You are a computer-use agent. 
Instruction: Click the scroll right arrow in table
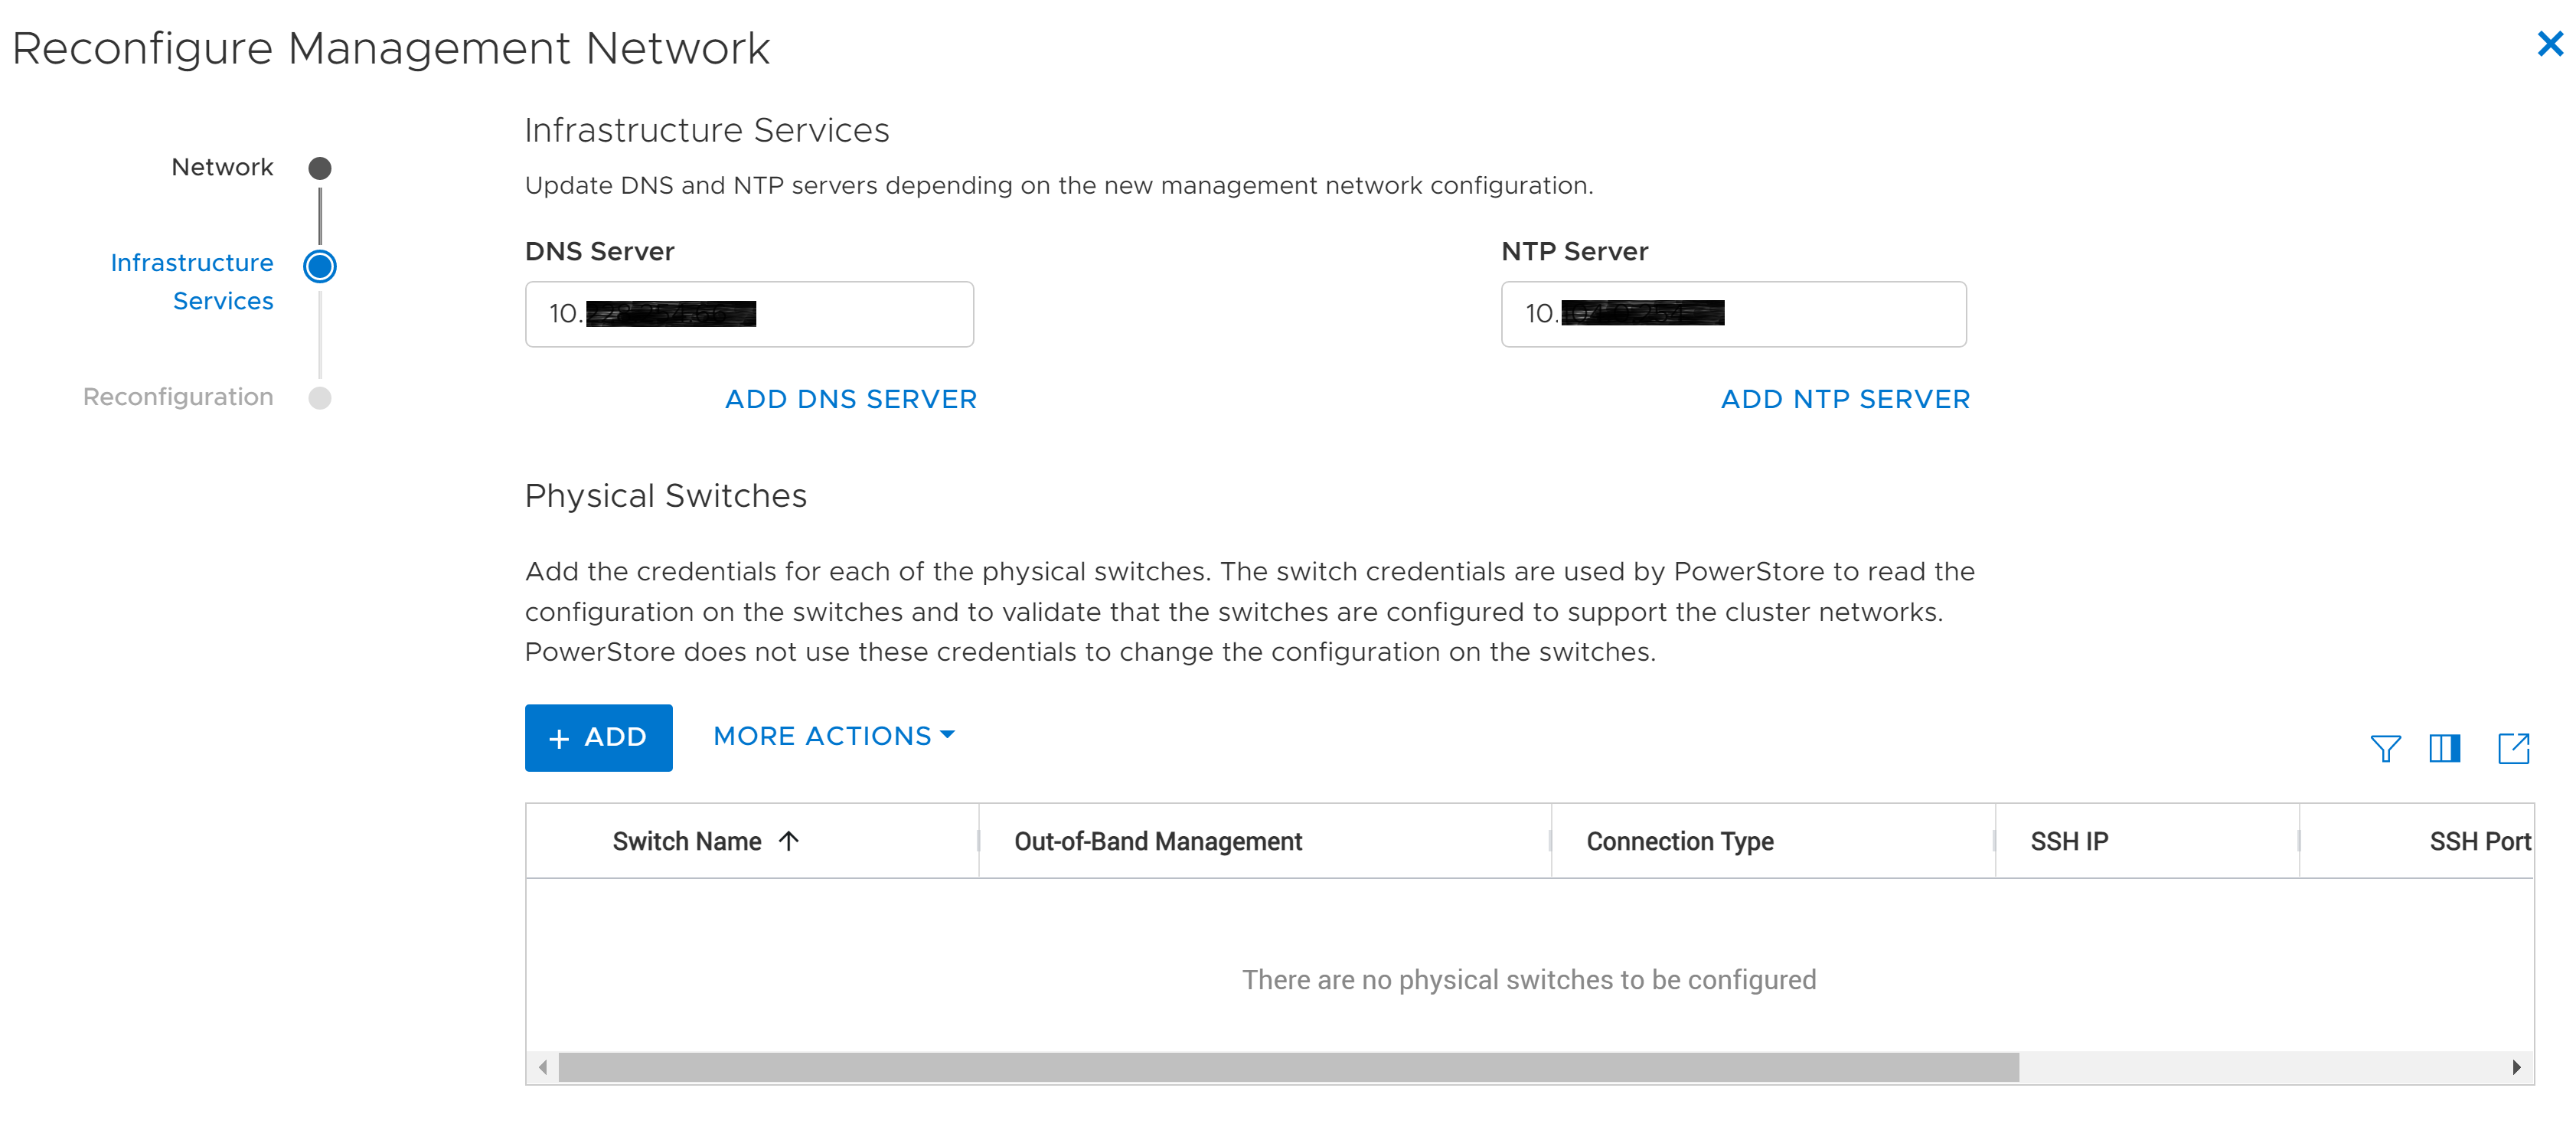point(2516,1067)
